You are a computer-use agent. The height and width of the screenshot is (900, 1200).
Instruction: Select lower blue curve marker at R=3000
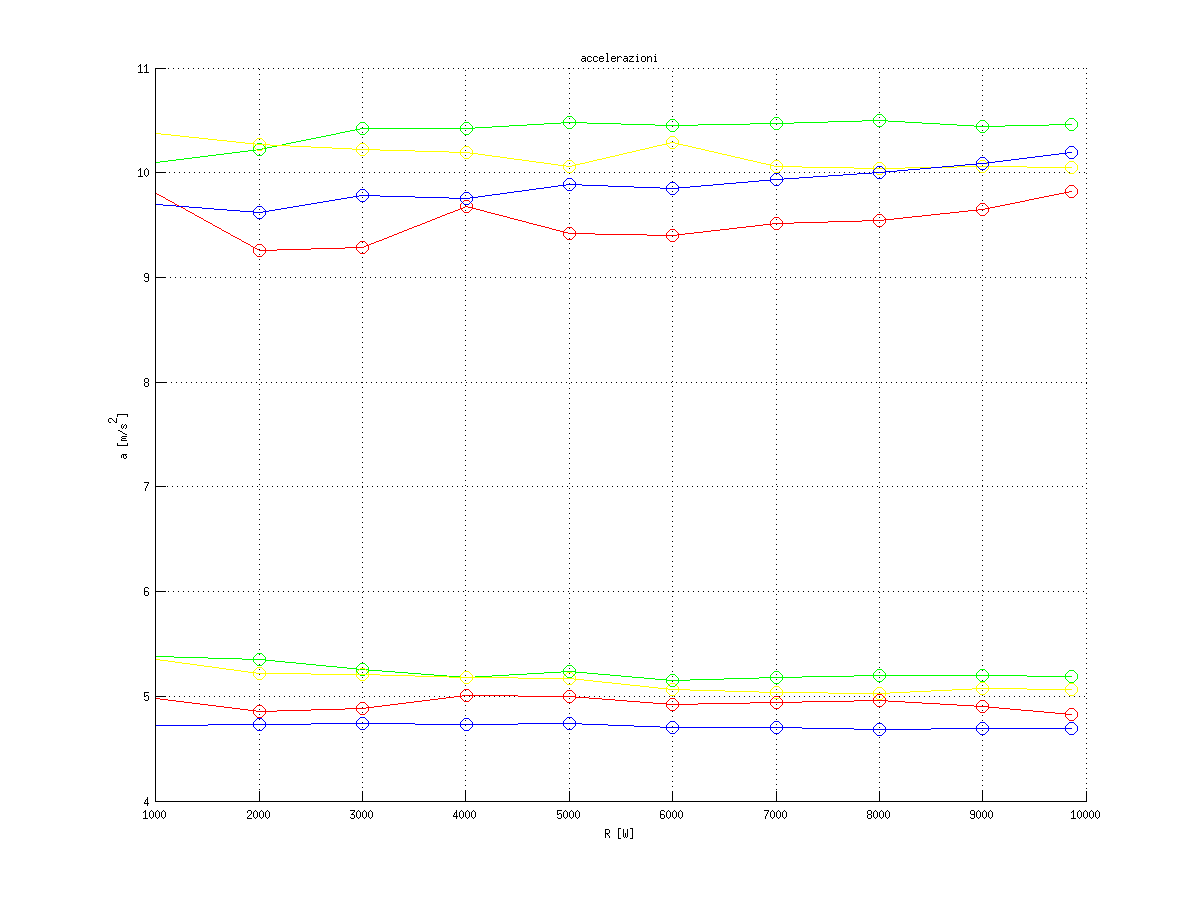(362, 723)
